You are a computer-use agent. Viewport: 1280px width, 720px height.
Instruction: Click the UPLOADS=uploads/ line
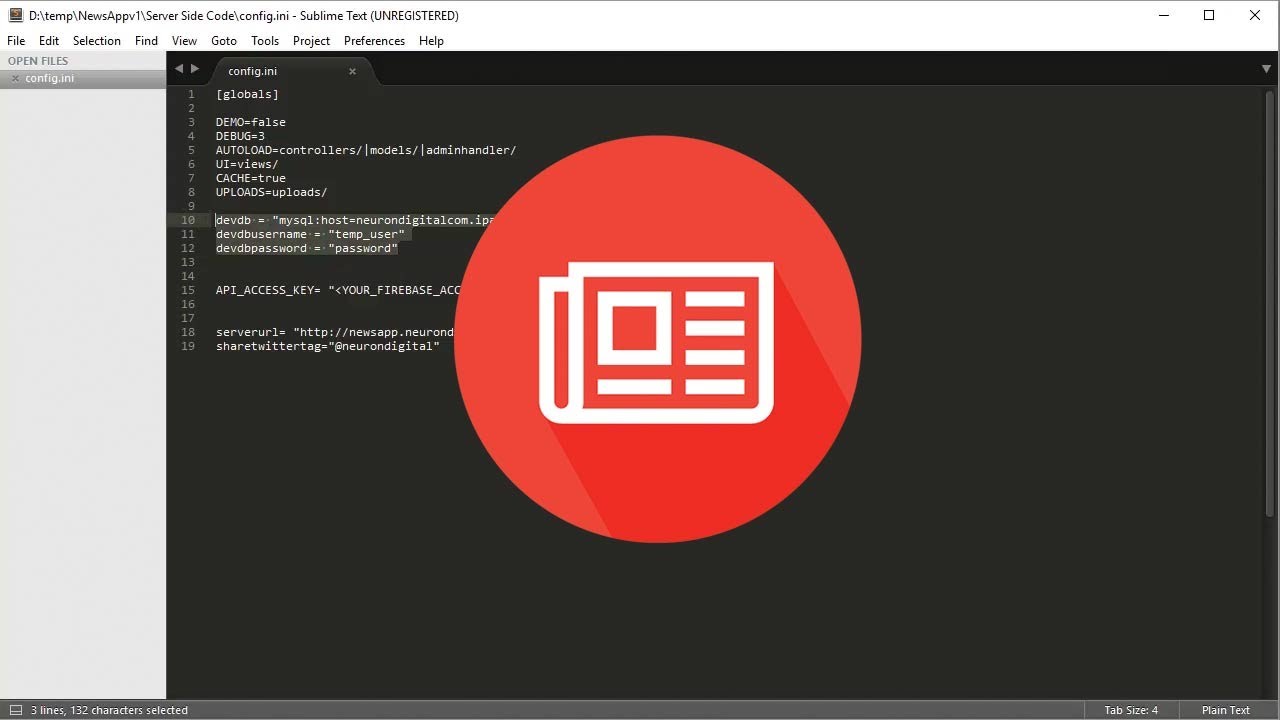point(272,192)
